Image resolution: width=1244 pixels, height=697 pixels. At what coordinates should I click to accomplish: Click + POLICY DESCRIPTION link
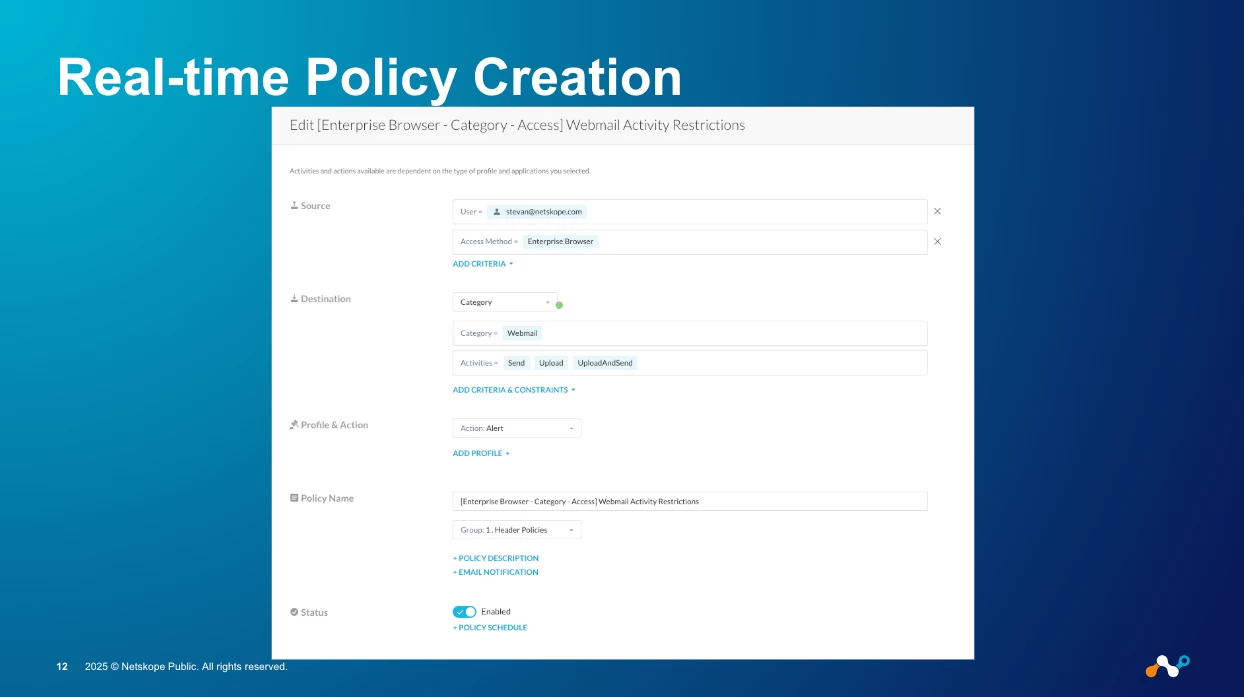click(496, 558)
